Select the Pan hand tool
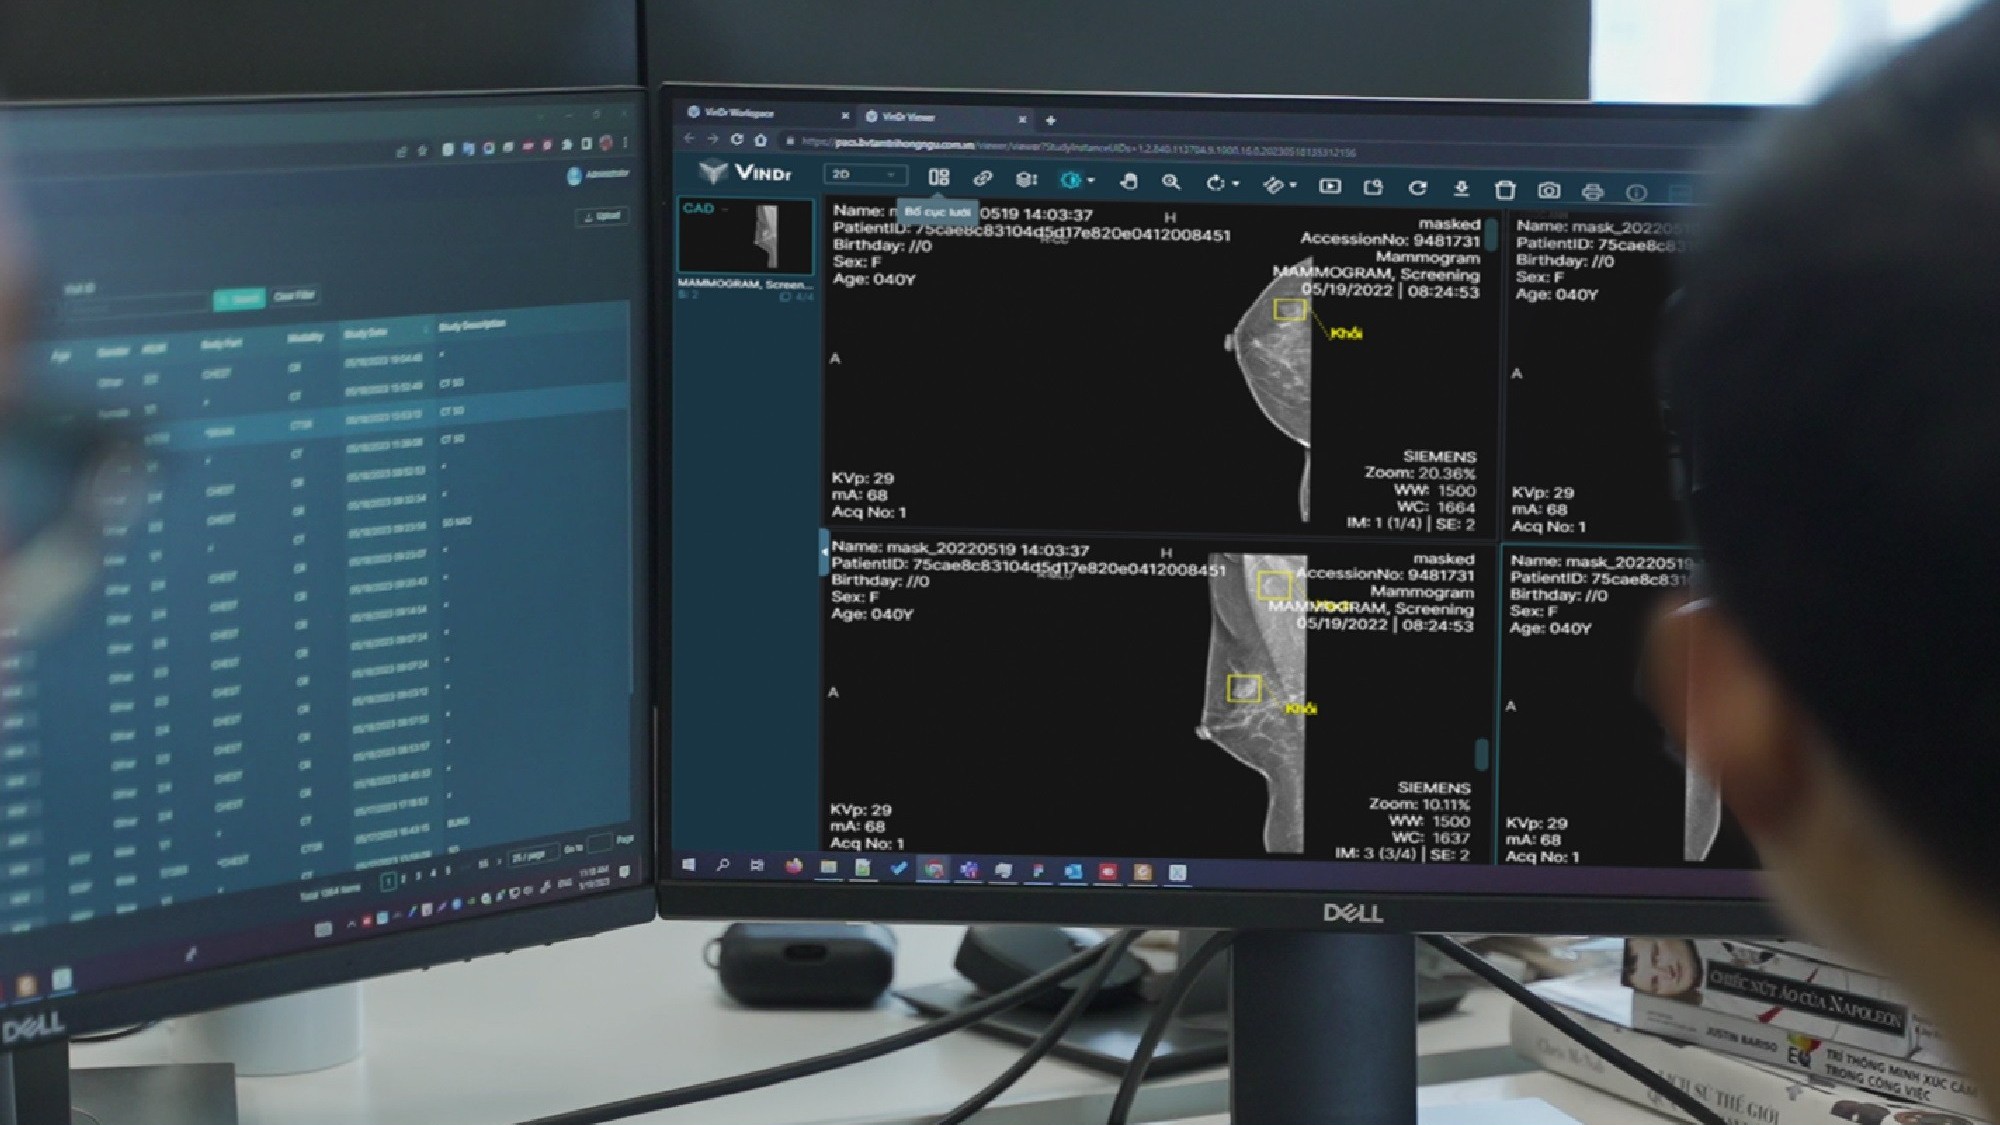The width and height of the screenshot is (2000, 1125). point(1128,181)
